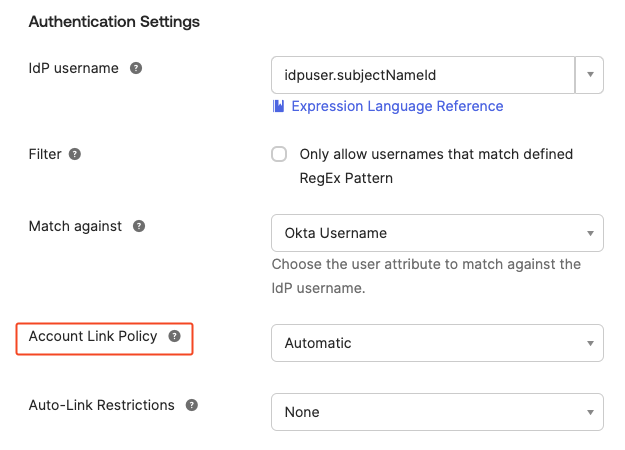Click the Authentication Settings heading
The width and height of the screenshot is (625, 450).
pyautogui.click(x=114, y=21)
